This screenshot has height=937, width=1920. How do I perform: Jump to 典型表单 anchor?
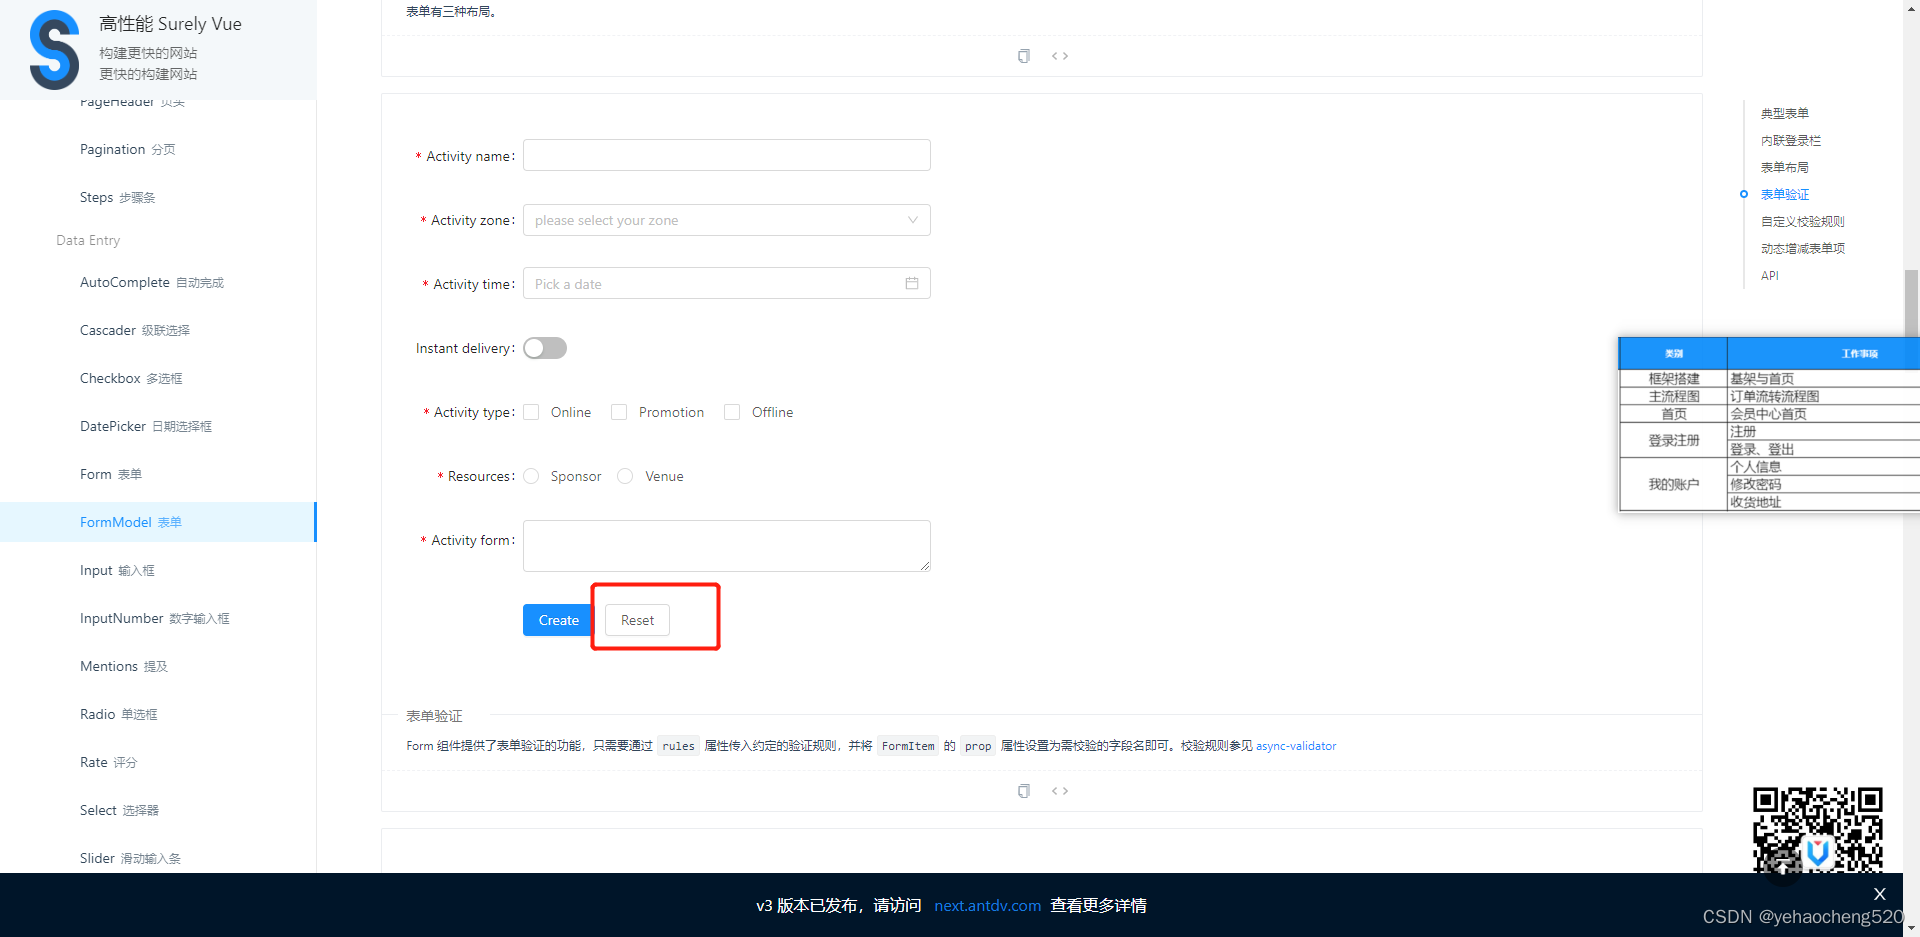(x=1785, y=113)
